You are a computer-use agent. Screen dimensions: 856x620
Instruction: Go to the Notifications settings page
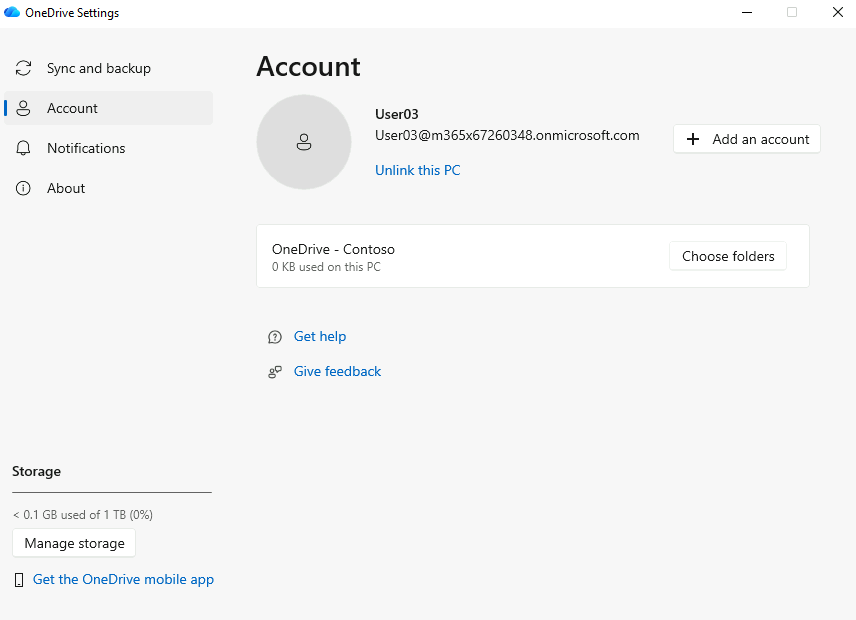(x=108, y=148)
